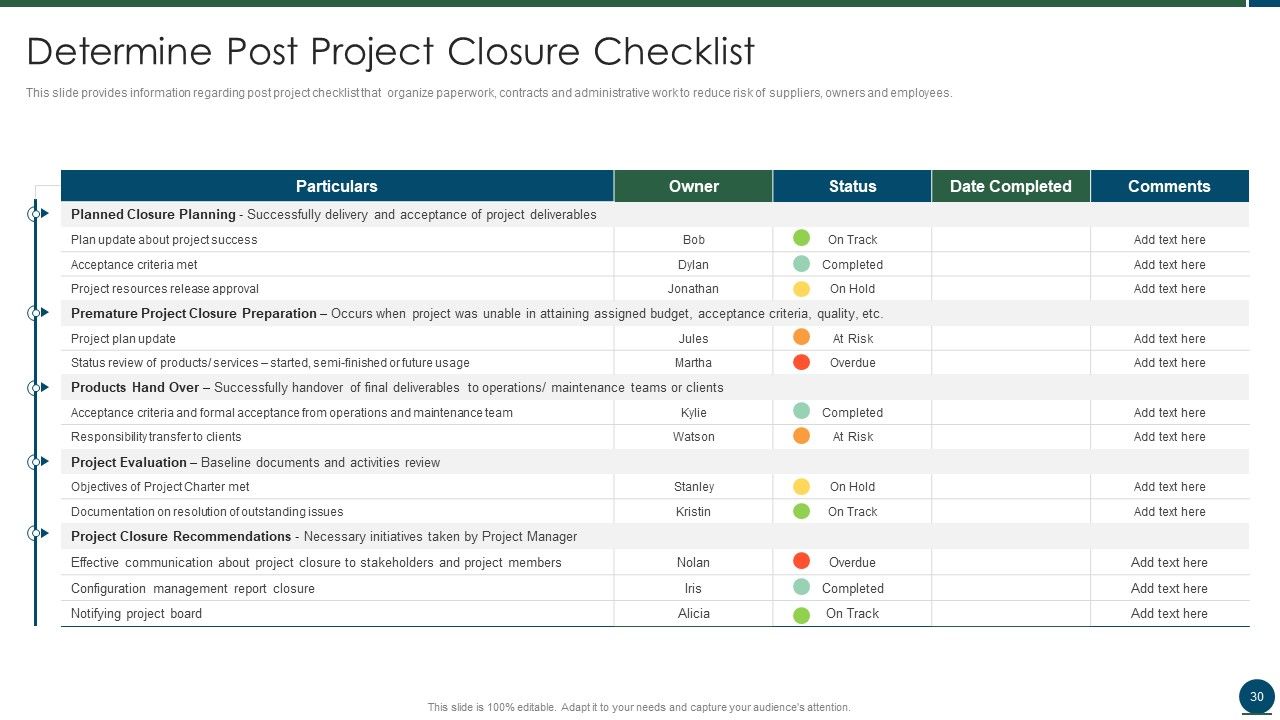This screenshot has height=720, width=1280.
Task: Click the Overdue dot in Nolan's row
Action: click(x=801, y=561)
